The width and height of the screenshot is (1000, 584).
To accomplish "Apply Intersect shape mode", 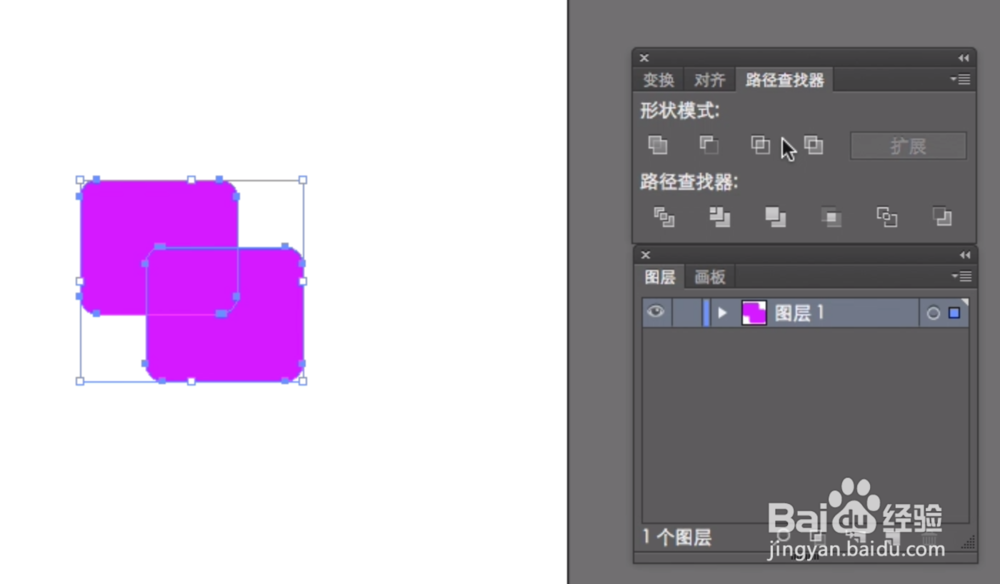I will coord(760,145).
